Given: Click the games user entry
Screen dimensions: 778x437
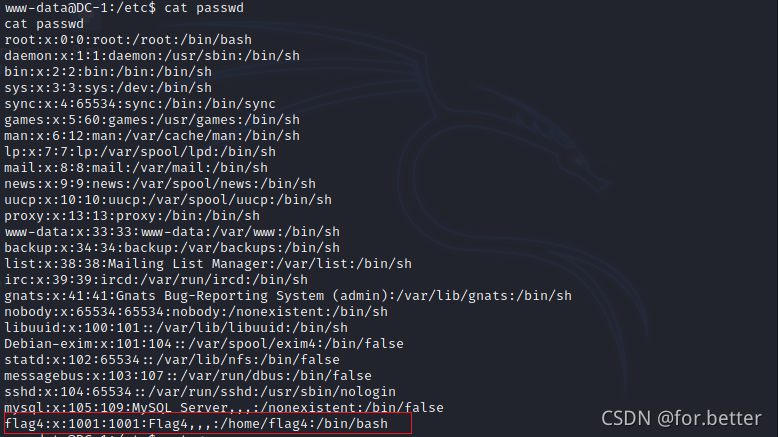Looking at the screenshot, I should (x=152, y=120).
